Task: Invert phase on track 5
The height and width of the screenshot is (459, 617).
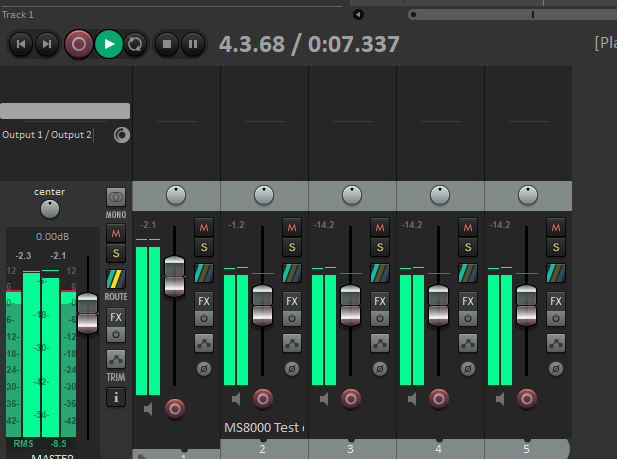Action: [x=556, y=368]
